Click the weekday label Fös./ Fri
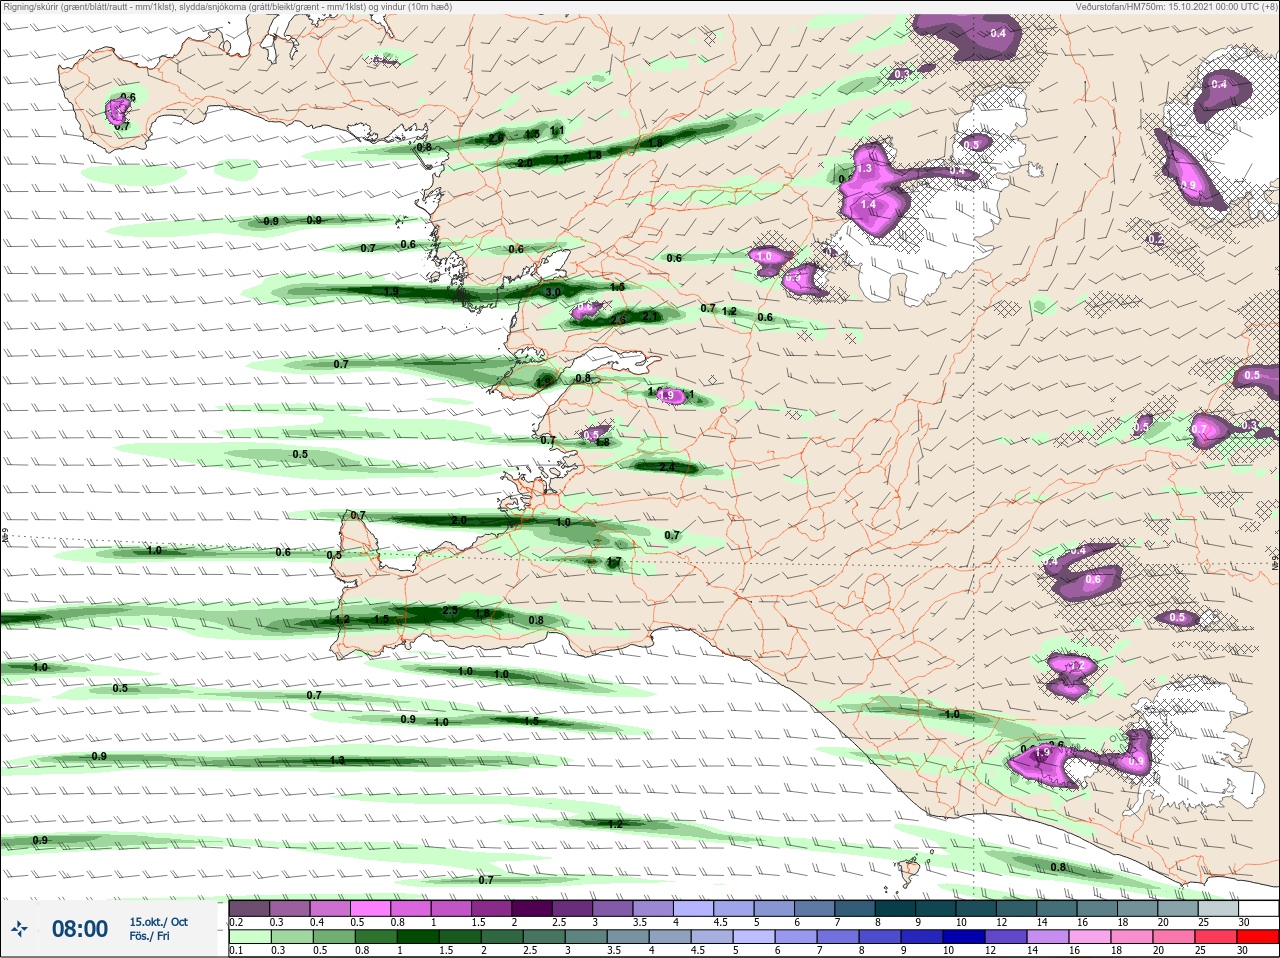Screen dimensions: 1280x958 (x=149, y=936)
